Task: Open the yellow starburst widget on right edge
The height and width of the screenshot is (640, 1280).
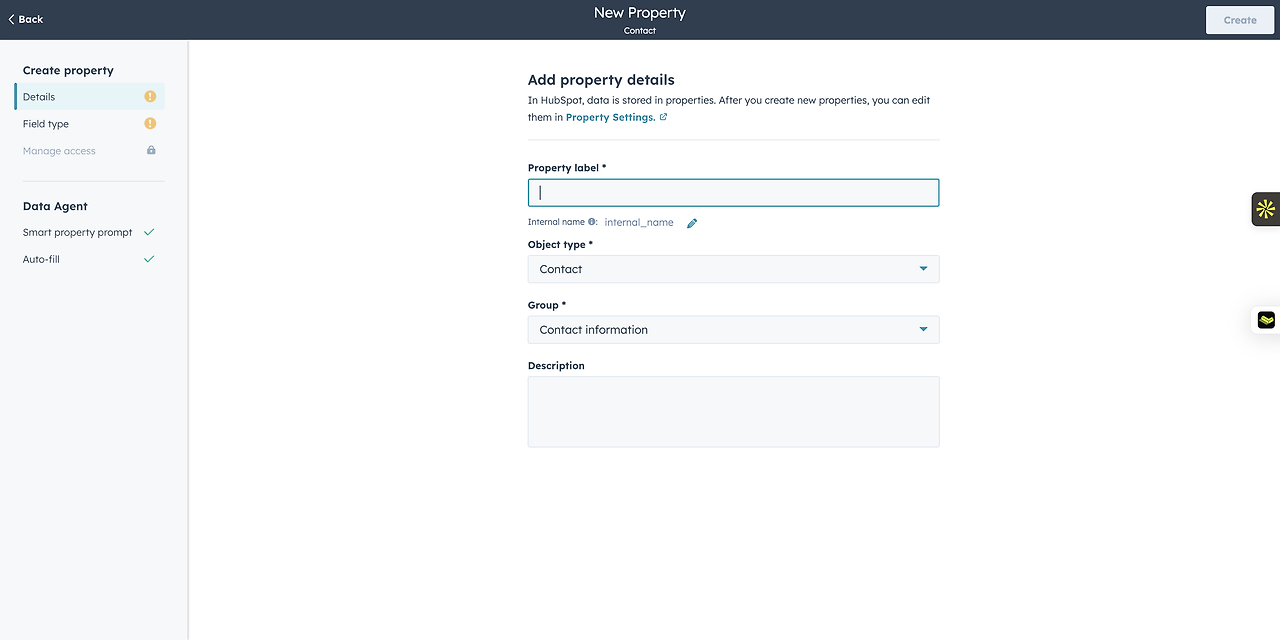Action: click(x=1265, y=209)
